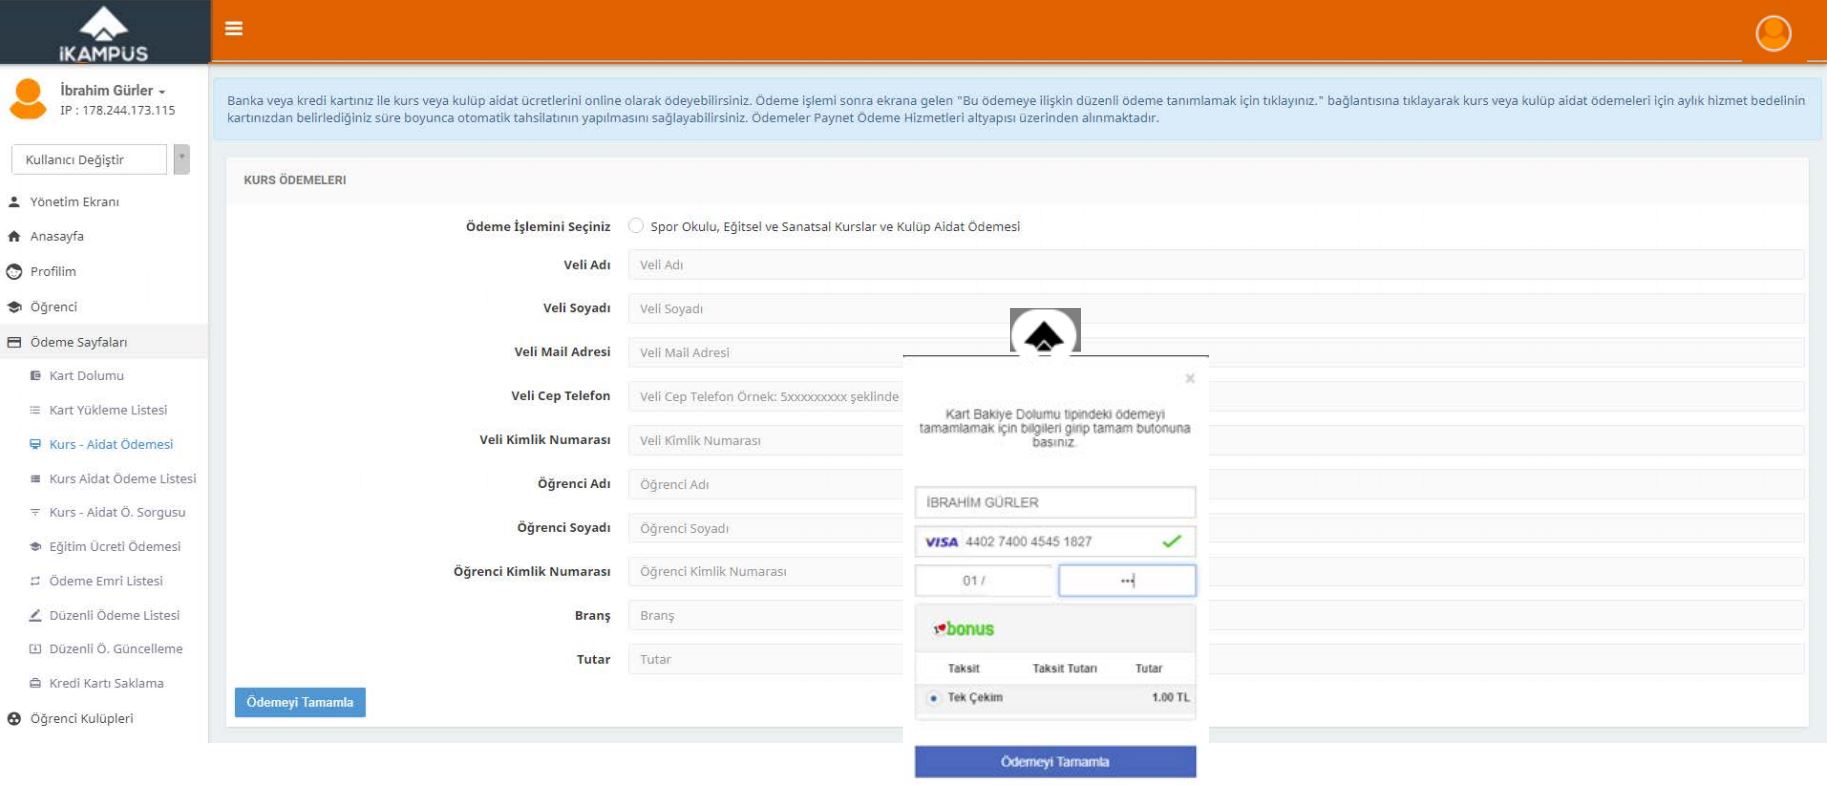This screenshot has width=1827, height=785.
Task: Click the 1.00 TL amount in popup
Action: (1170, 698)
